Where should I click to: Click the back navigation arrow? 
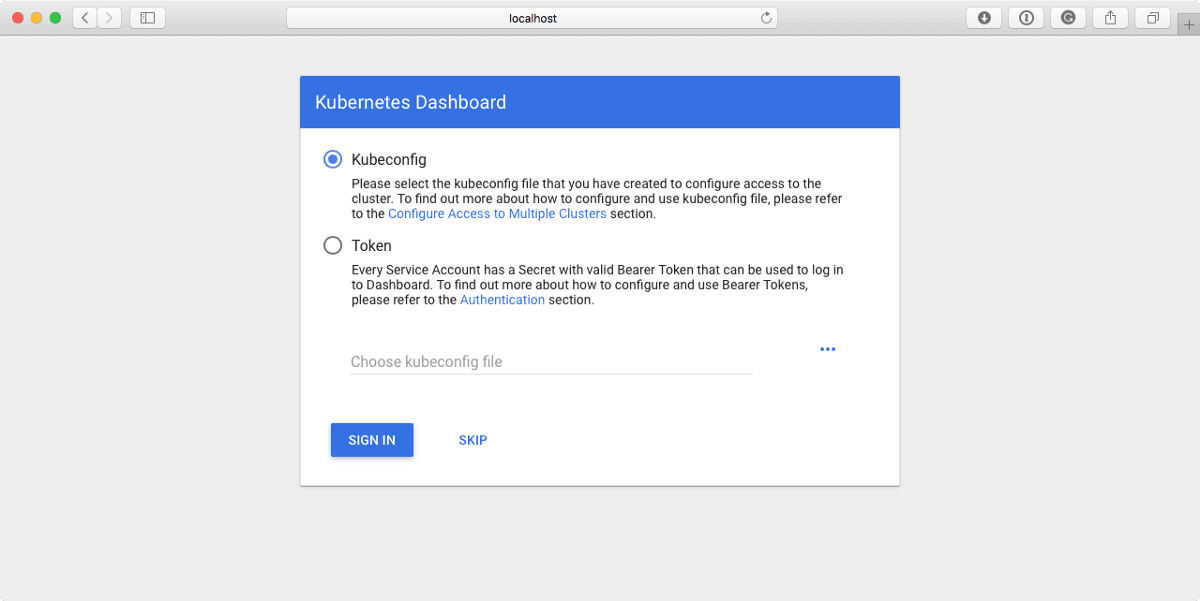(x=84, y=17)
